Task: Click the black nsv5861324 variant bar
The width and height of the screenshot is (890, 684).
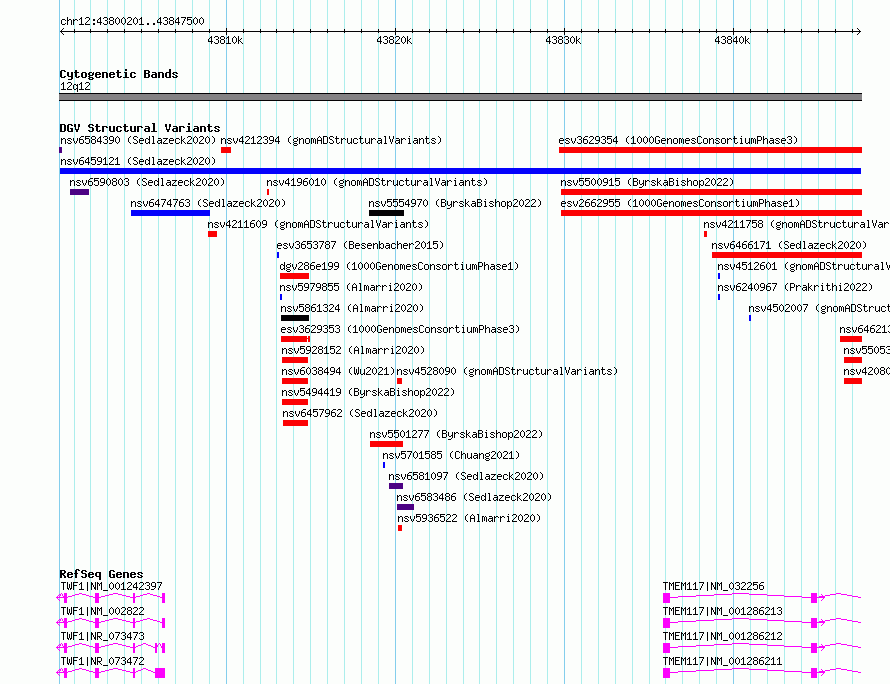Action: click(295, 318)
